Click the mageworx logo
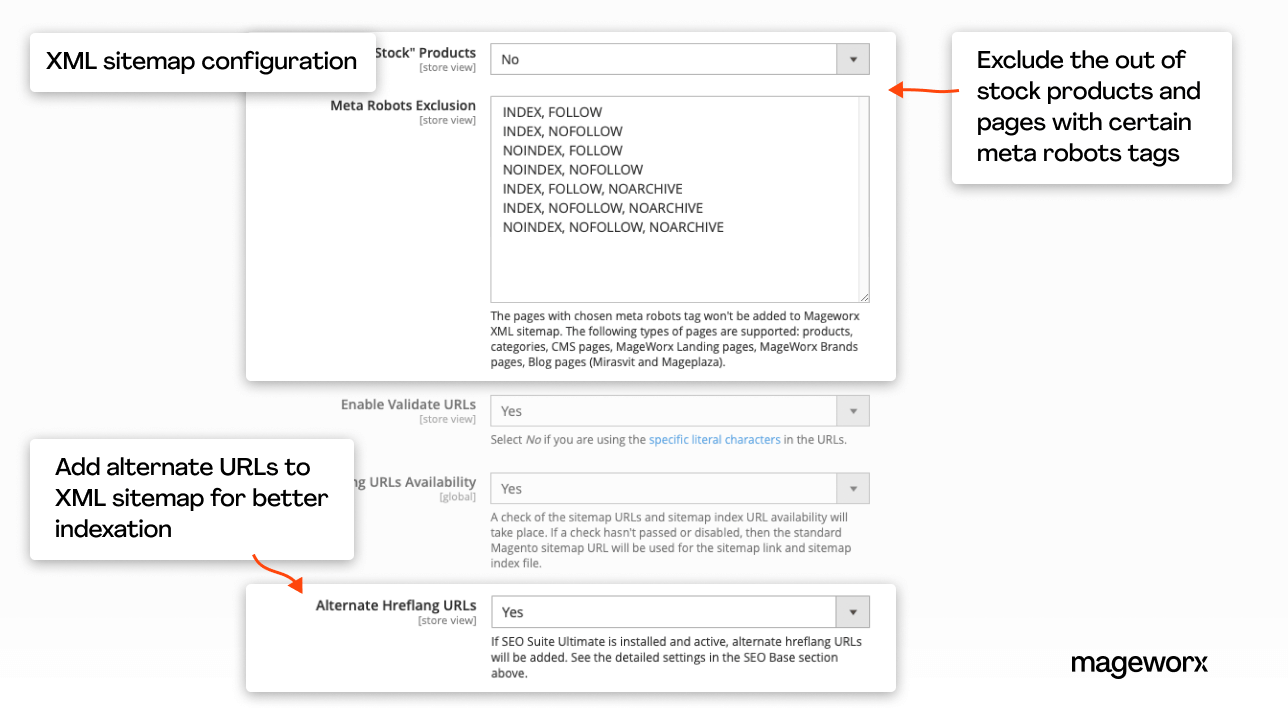Viewport: 1288px width, 728px height. pos(1139,664)
